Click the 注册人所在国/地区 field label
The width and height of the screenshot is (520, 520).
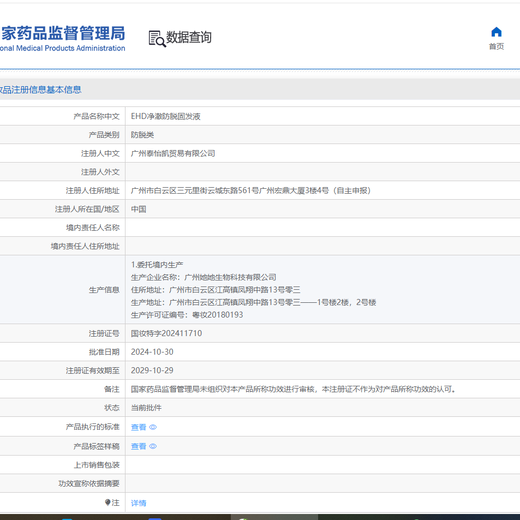click(x=87, y=209)
